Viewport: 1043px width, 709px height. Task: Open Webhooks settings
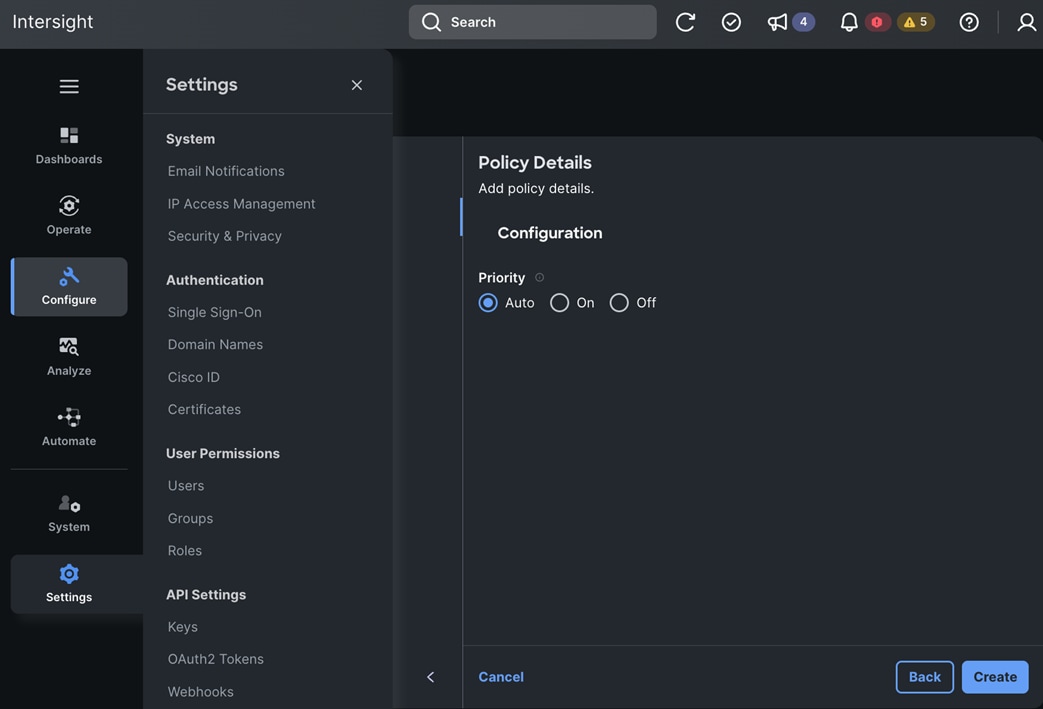[x=200, y=692]
